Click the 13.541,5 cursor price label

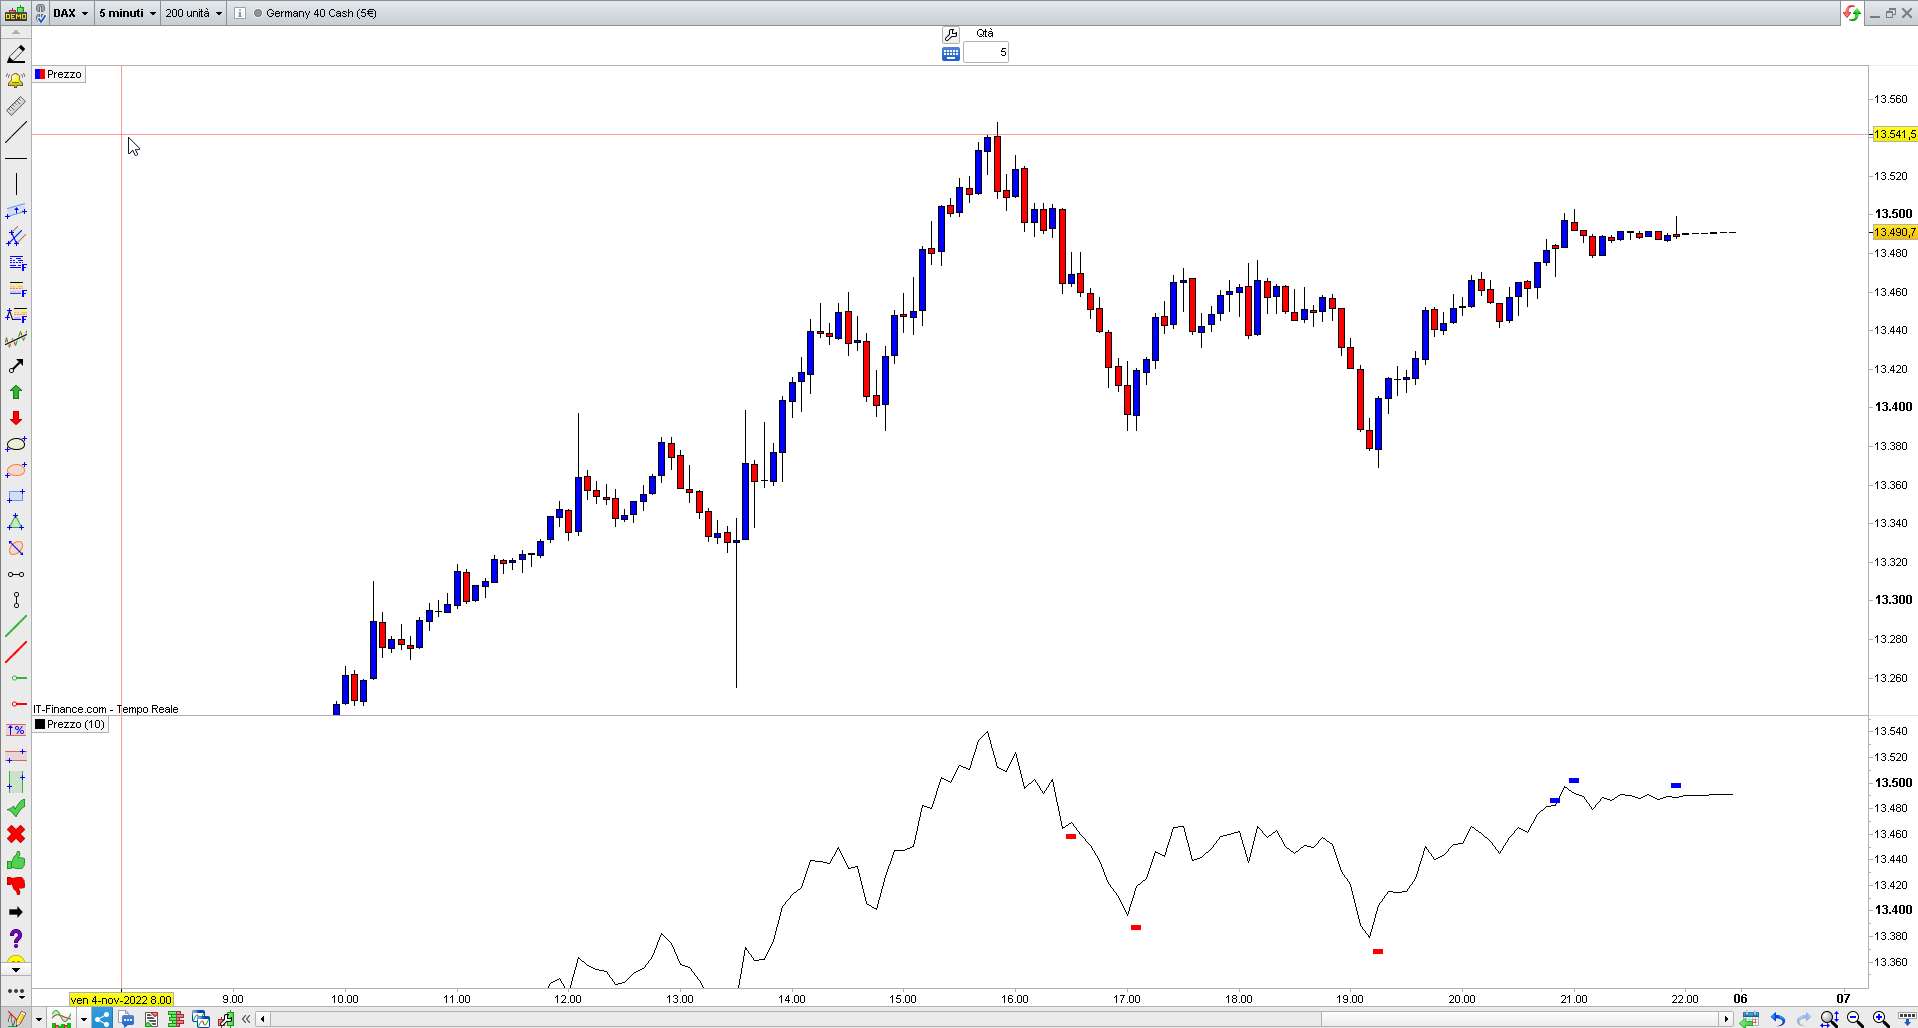coord(1895,134)
